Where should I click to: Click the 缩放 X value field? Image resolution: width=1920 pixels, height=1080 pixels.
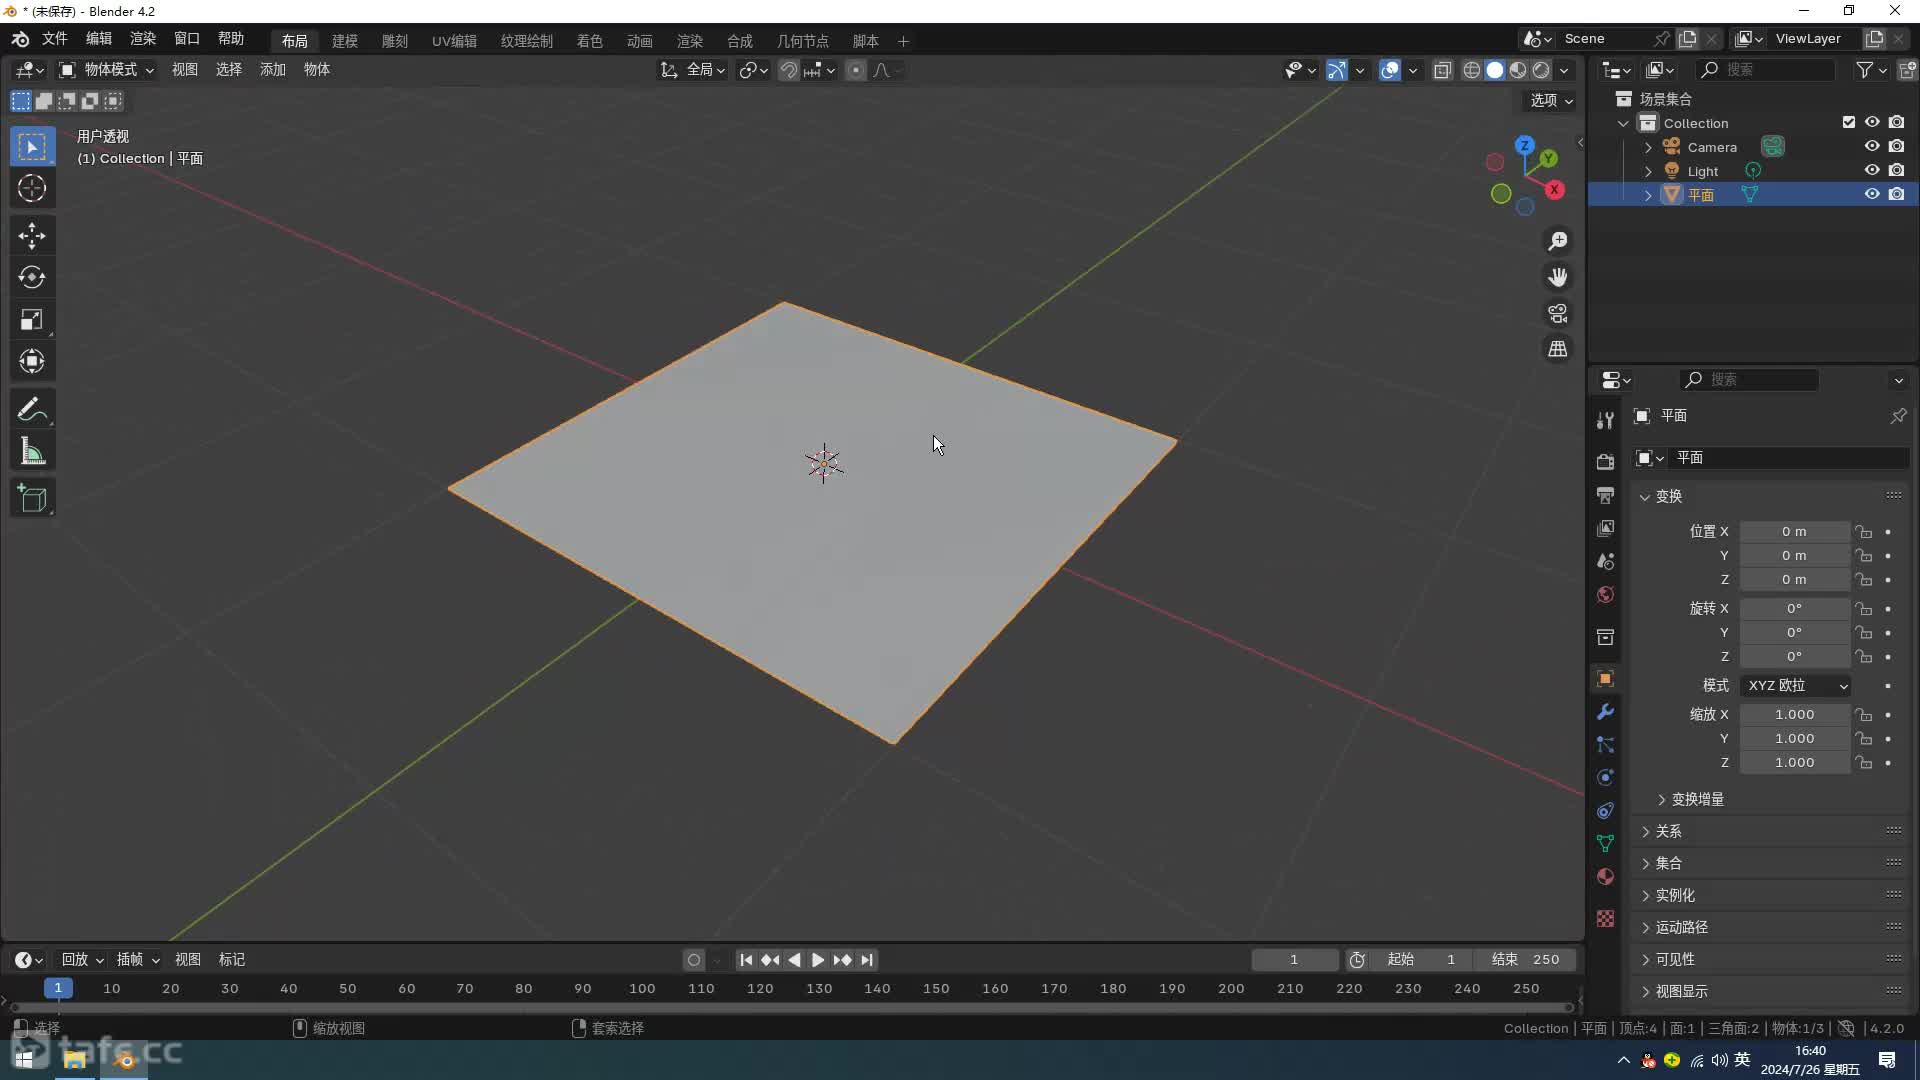coord(1794,714)
